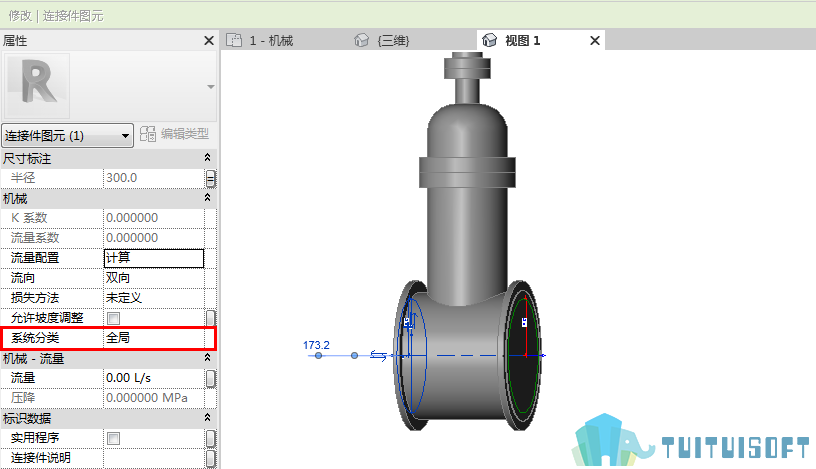The width and height of the screenshot is (816, 469).
Task: Click the 173.2 dimension text
Action: point(316,345)
